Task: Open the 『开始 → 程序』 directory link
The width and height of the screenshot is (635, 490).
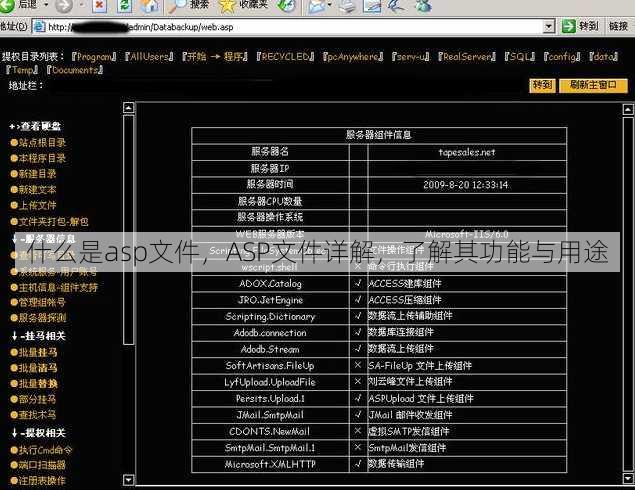Action: (x=215, y=56)
